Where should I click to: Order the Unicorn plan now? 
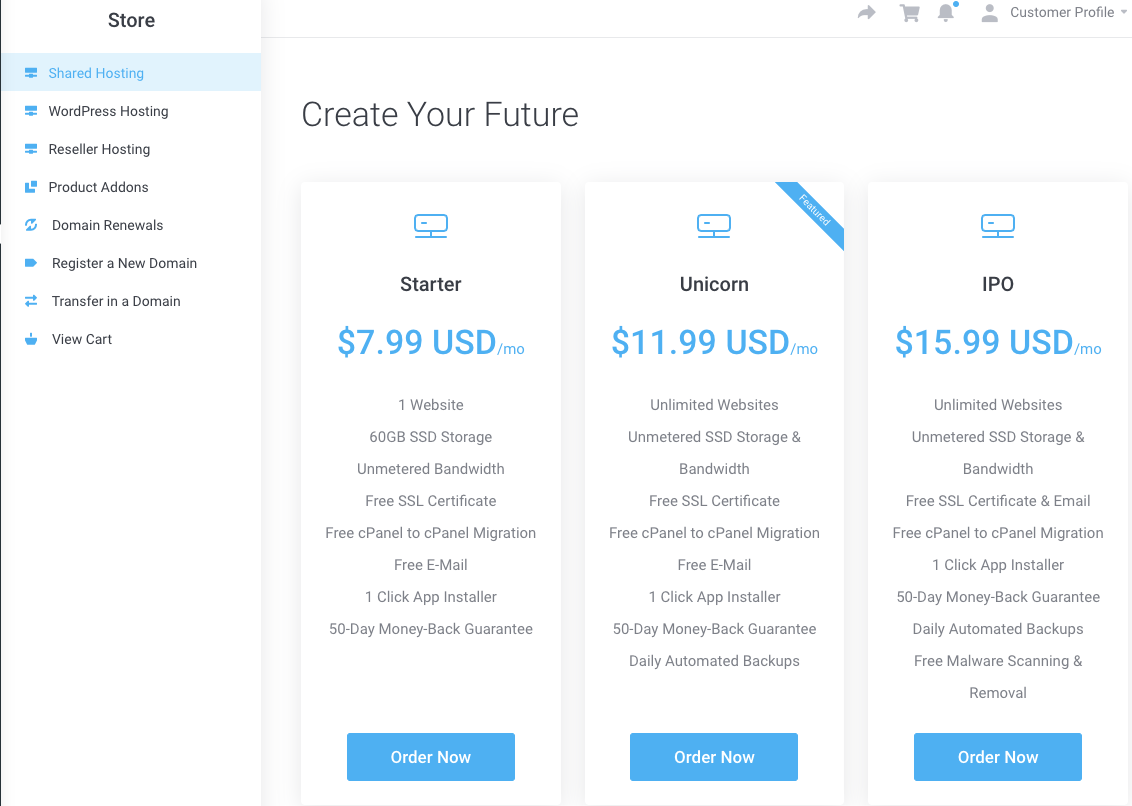[x=714, y=757]
